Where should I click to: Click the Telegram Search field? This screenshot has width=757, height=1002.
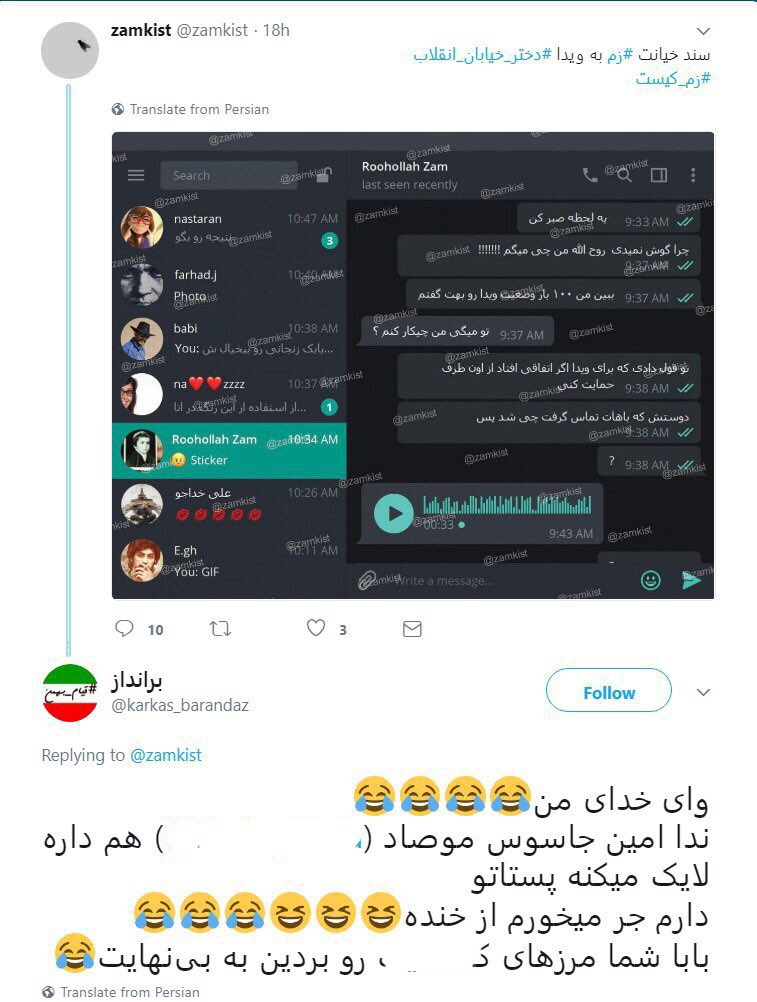pyautogui.click(x=229, y=175)
